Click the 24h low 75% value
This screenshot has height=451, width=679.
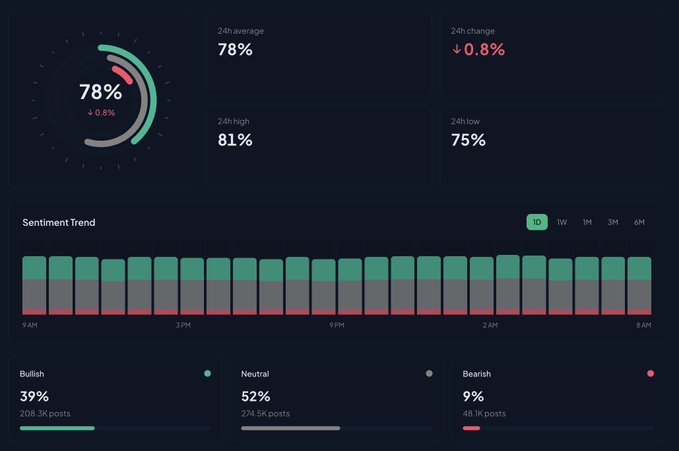point(468,140)
